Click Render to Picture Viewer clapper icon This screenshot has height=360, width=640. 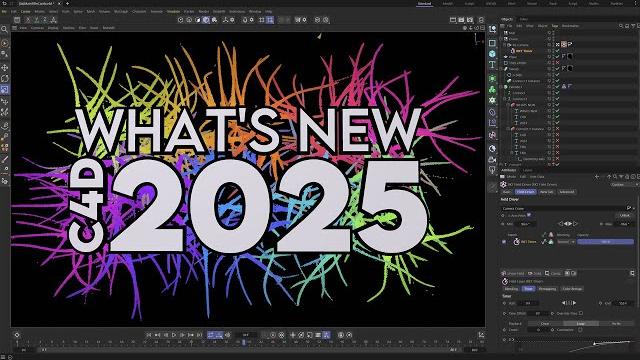(x=461, y=20)
